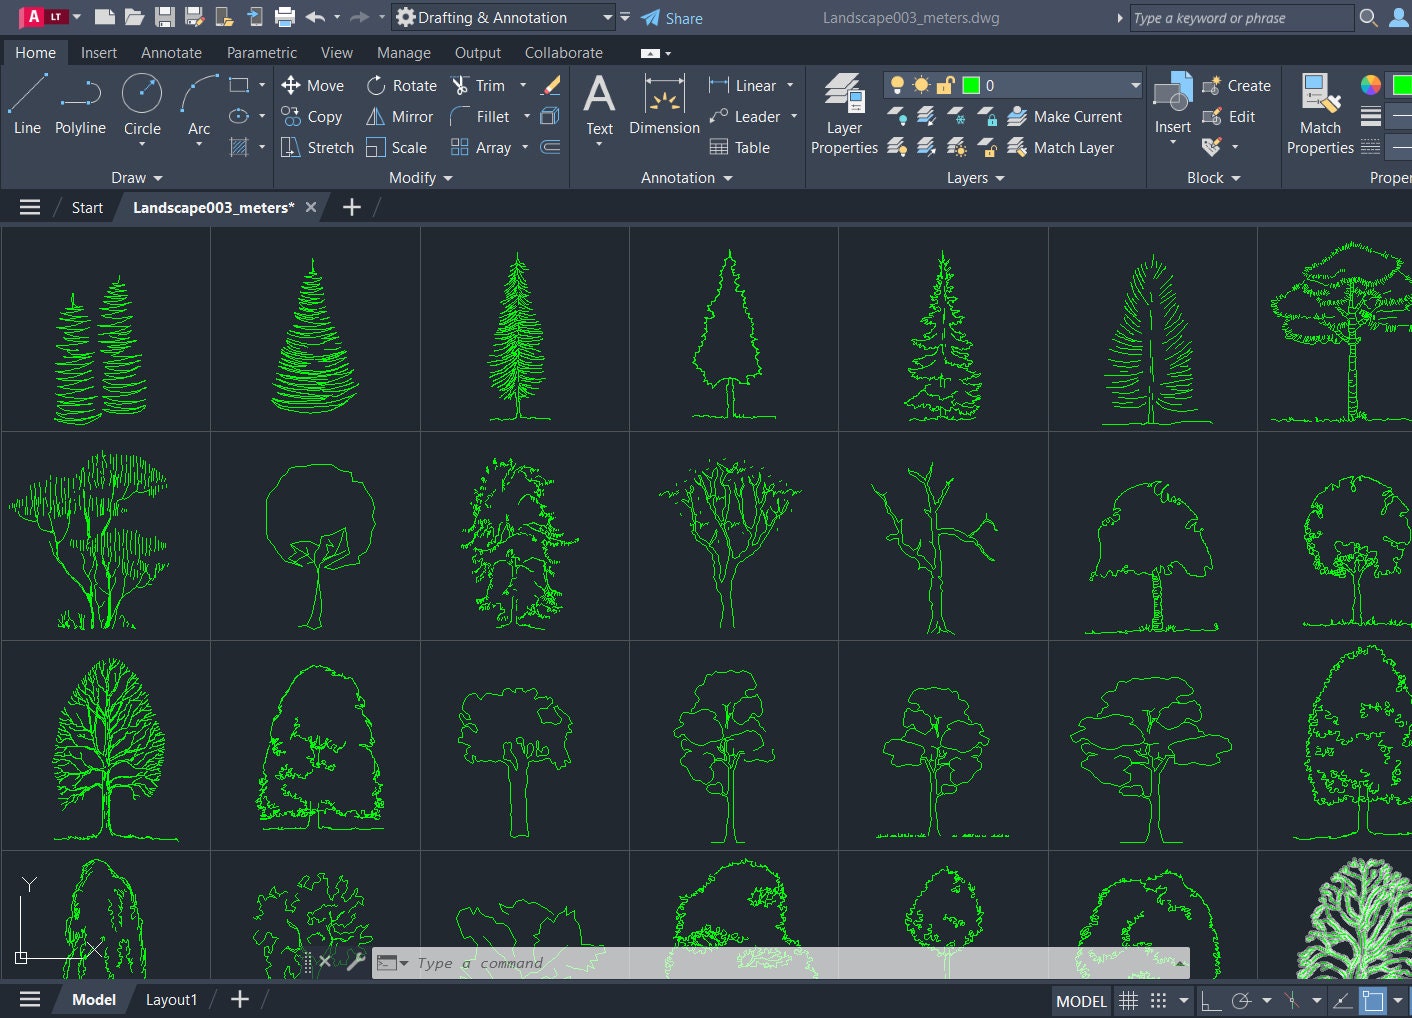Open the Annotate ribbon tab
Viewport: 1412px width, 1018px height.
click(170, 52)
